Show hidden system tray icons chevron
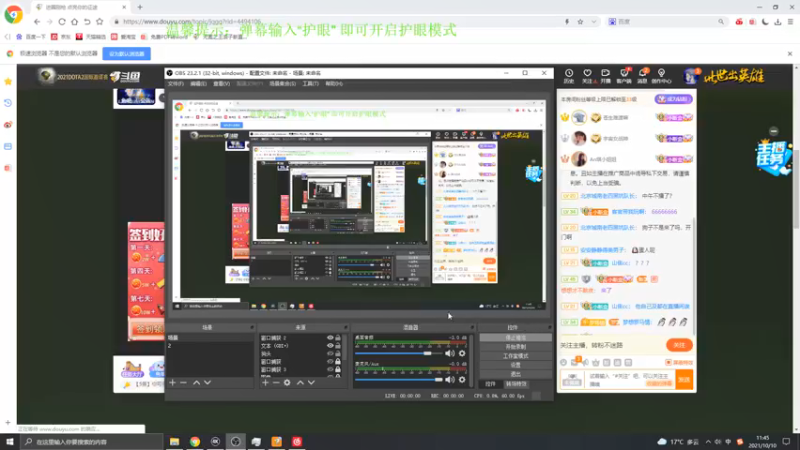The image size is (800, 450). [708, 442]
